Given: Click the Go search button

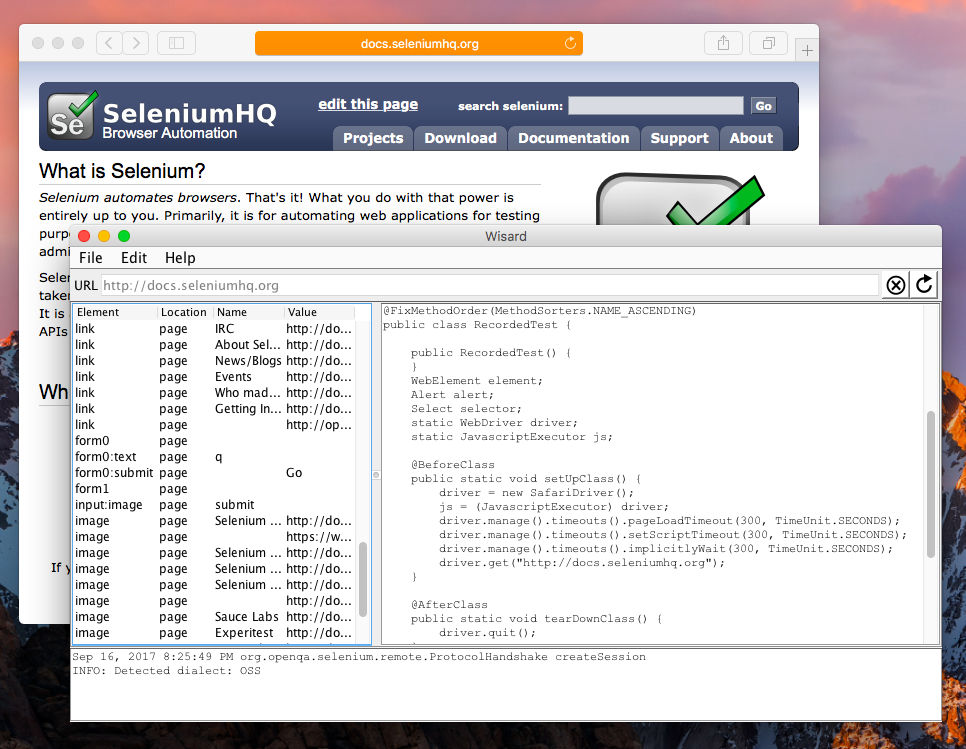Looking at the screenshot, I should 763,106.
